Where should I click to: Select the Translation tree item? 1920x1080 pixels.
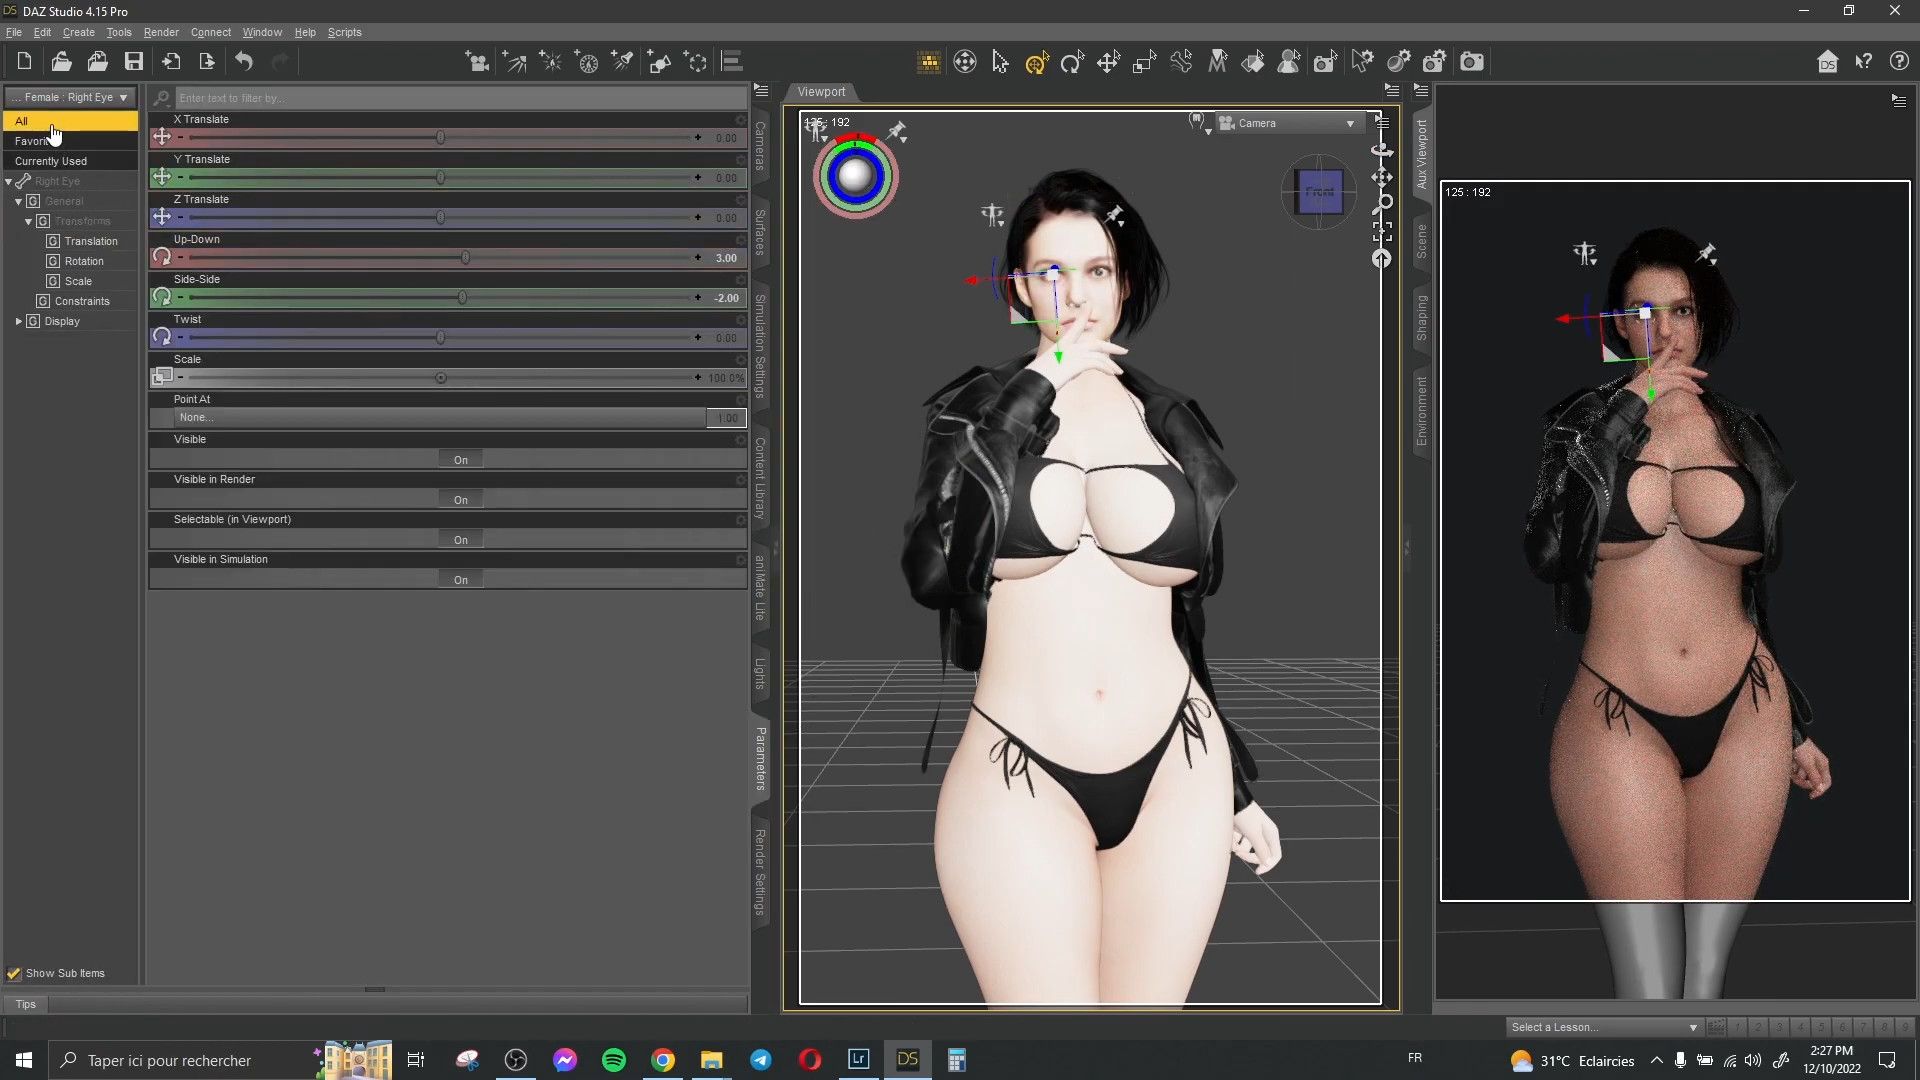91,242
